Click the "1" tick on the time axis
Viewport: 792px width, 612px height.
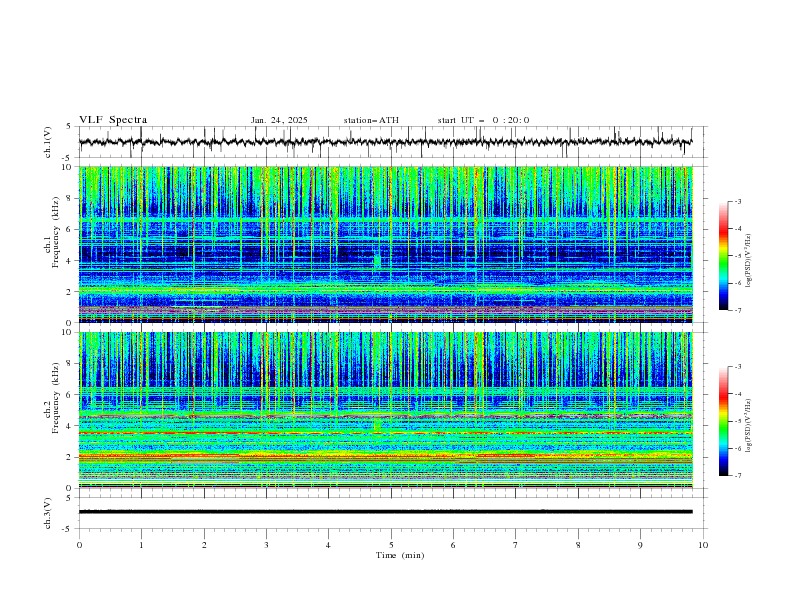141,545
